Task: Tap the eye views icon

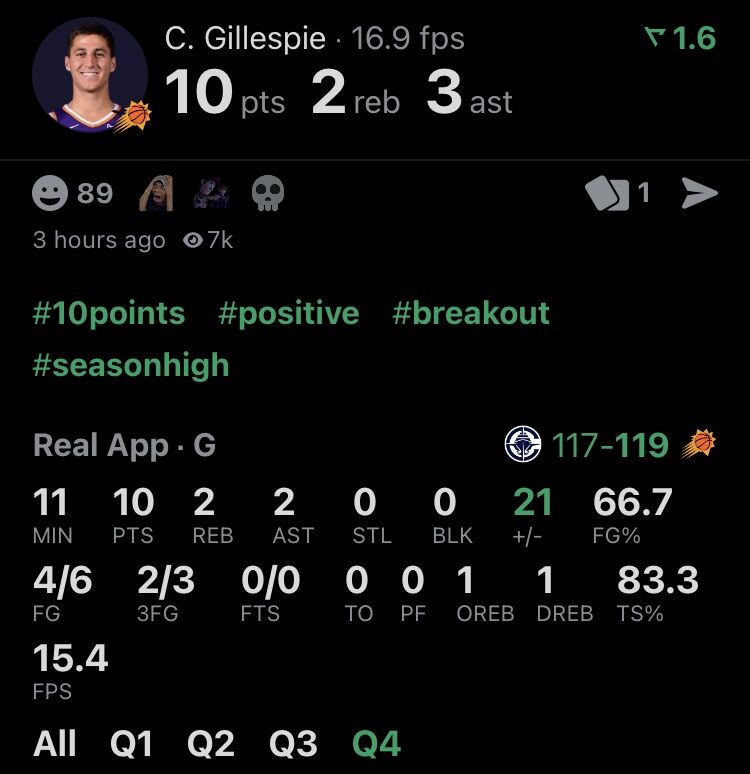Action: tap(193, 240)
